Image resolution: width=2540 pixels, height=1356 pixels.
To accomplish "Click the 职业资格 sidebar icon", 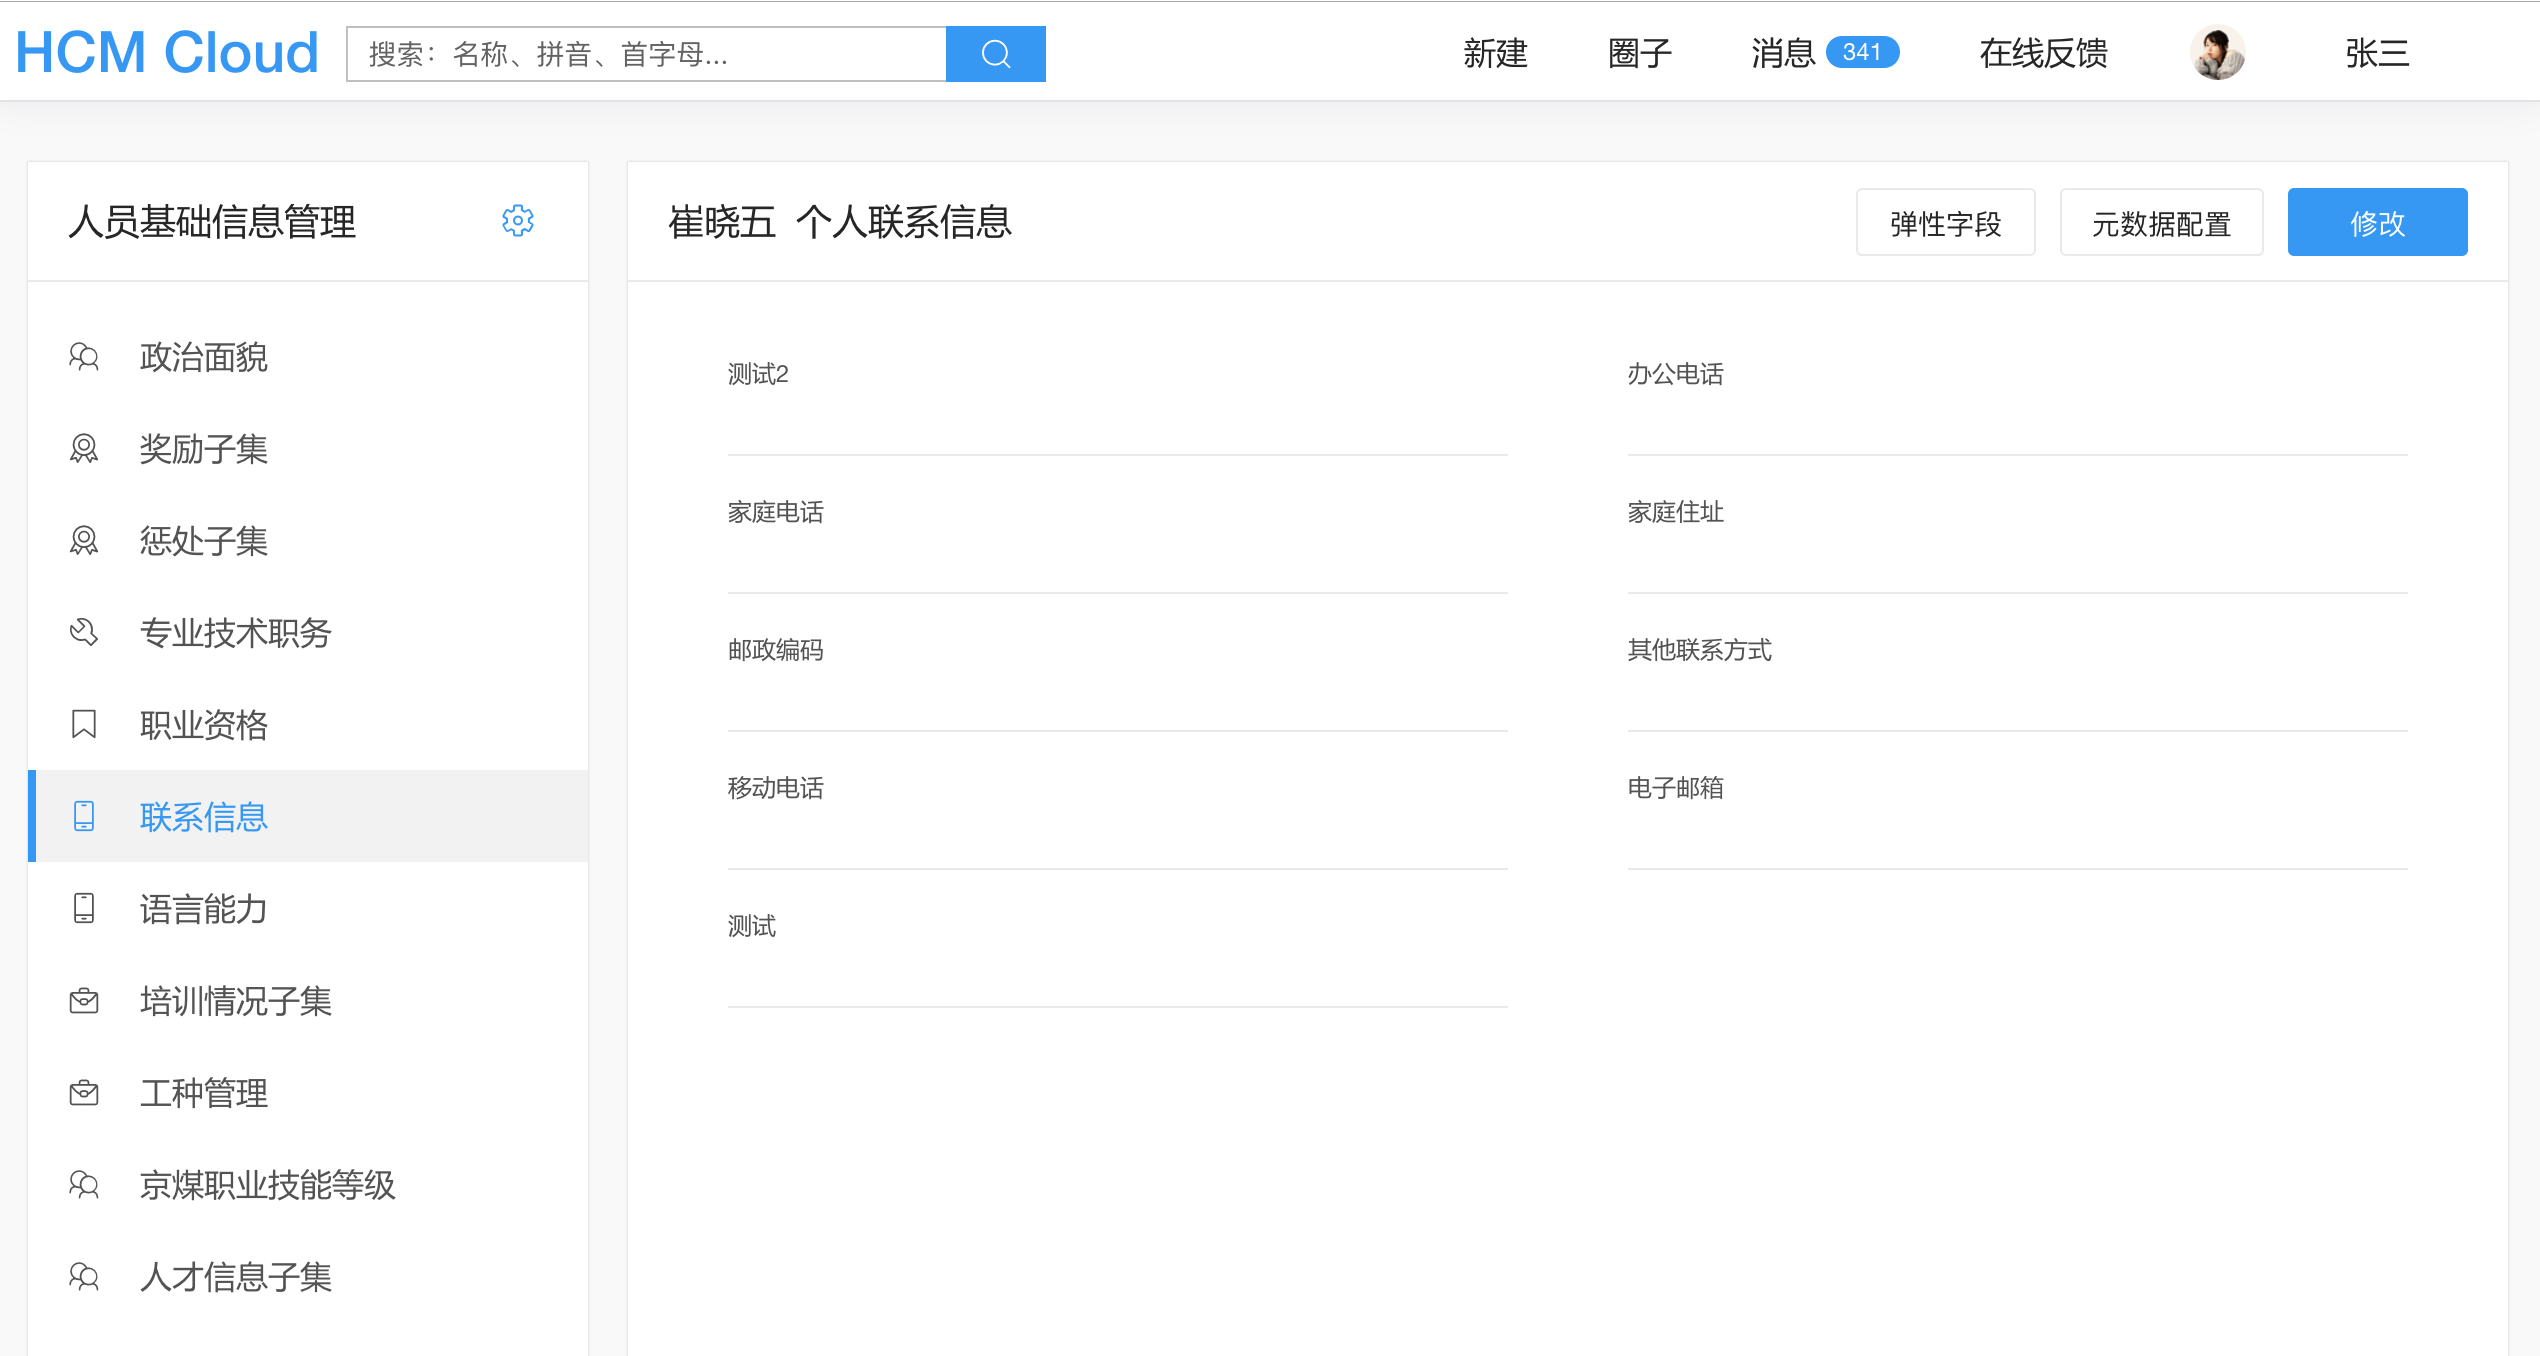I will tap(84, 724).
